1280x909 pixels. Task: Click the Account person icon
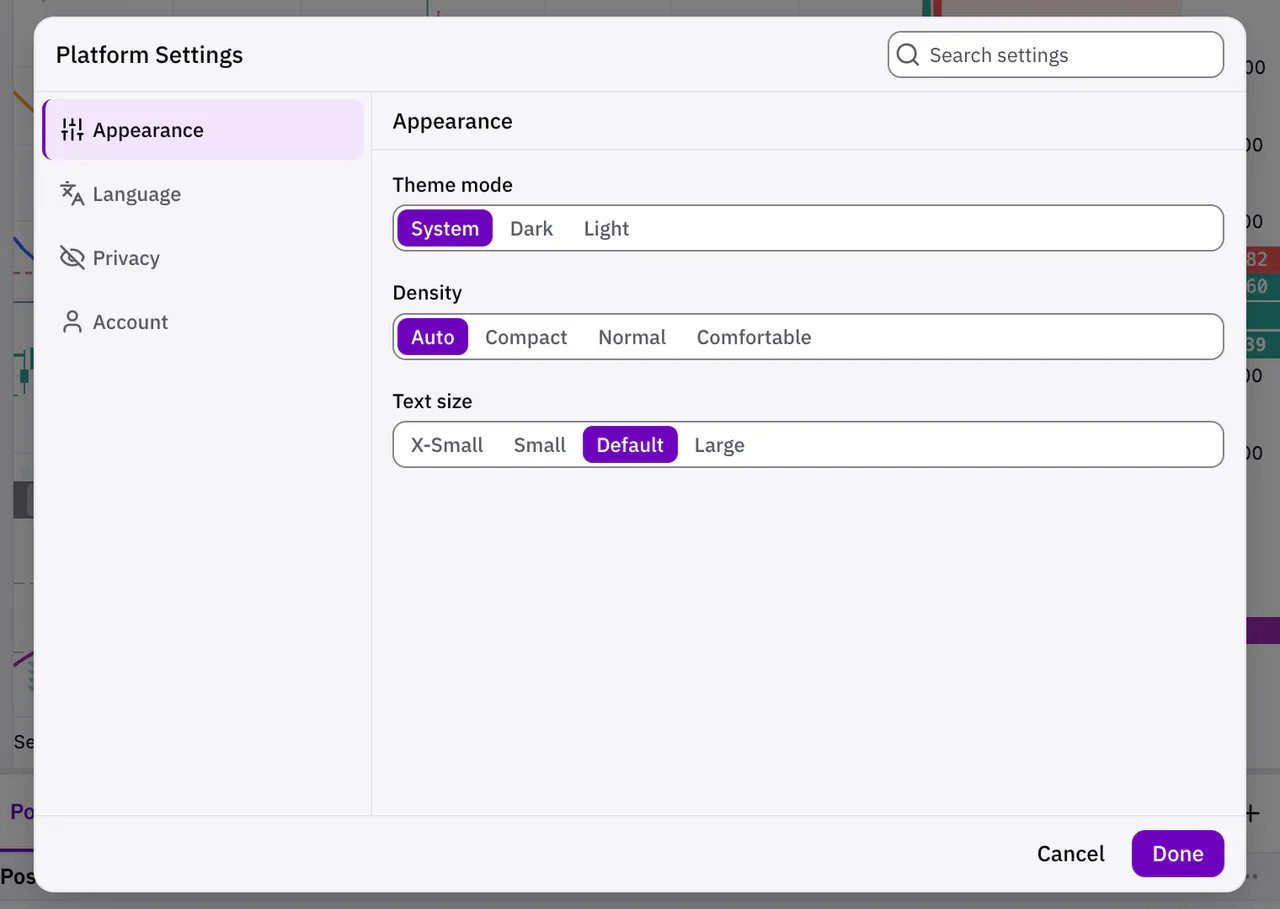(72, 322)
